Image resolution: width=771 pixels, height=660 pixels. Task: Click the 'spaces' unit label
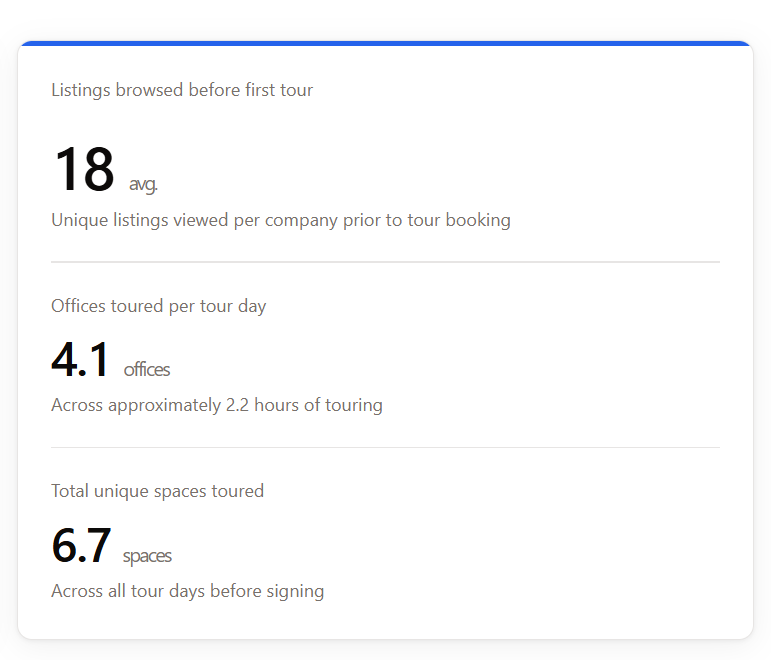click(147, 556)
